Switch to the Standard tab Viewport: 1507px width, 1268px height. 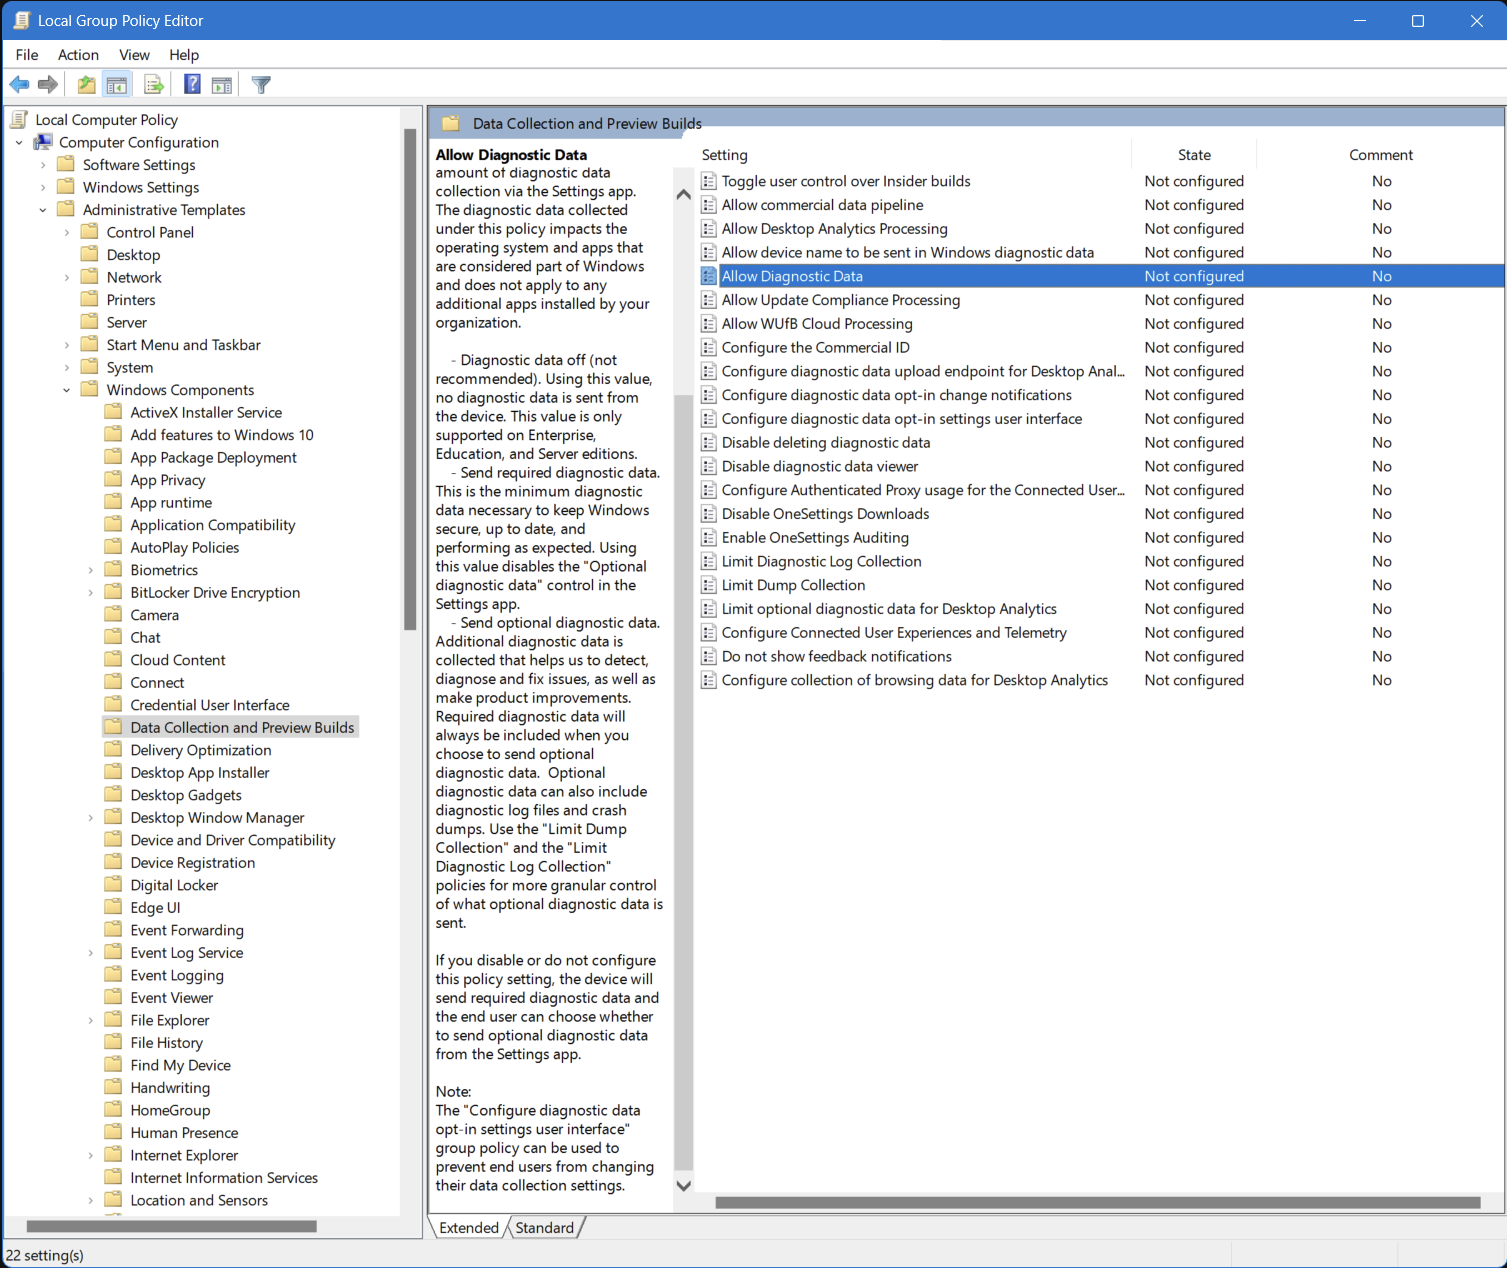click(544, 1228)
